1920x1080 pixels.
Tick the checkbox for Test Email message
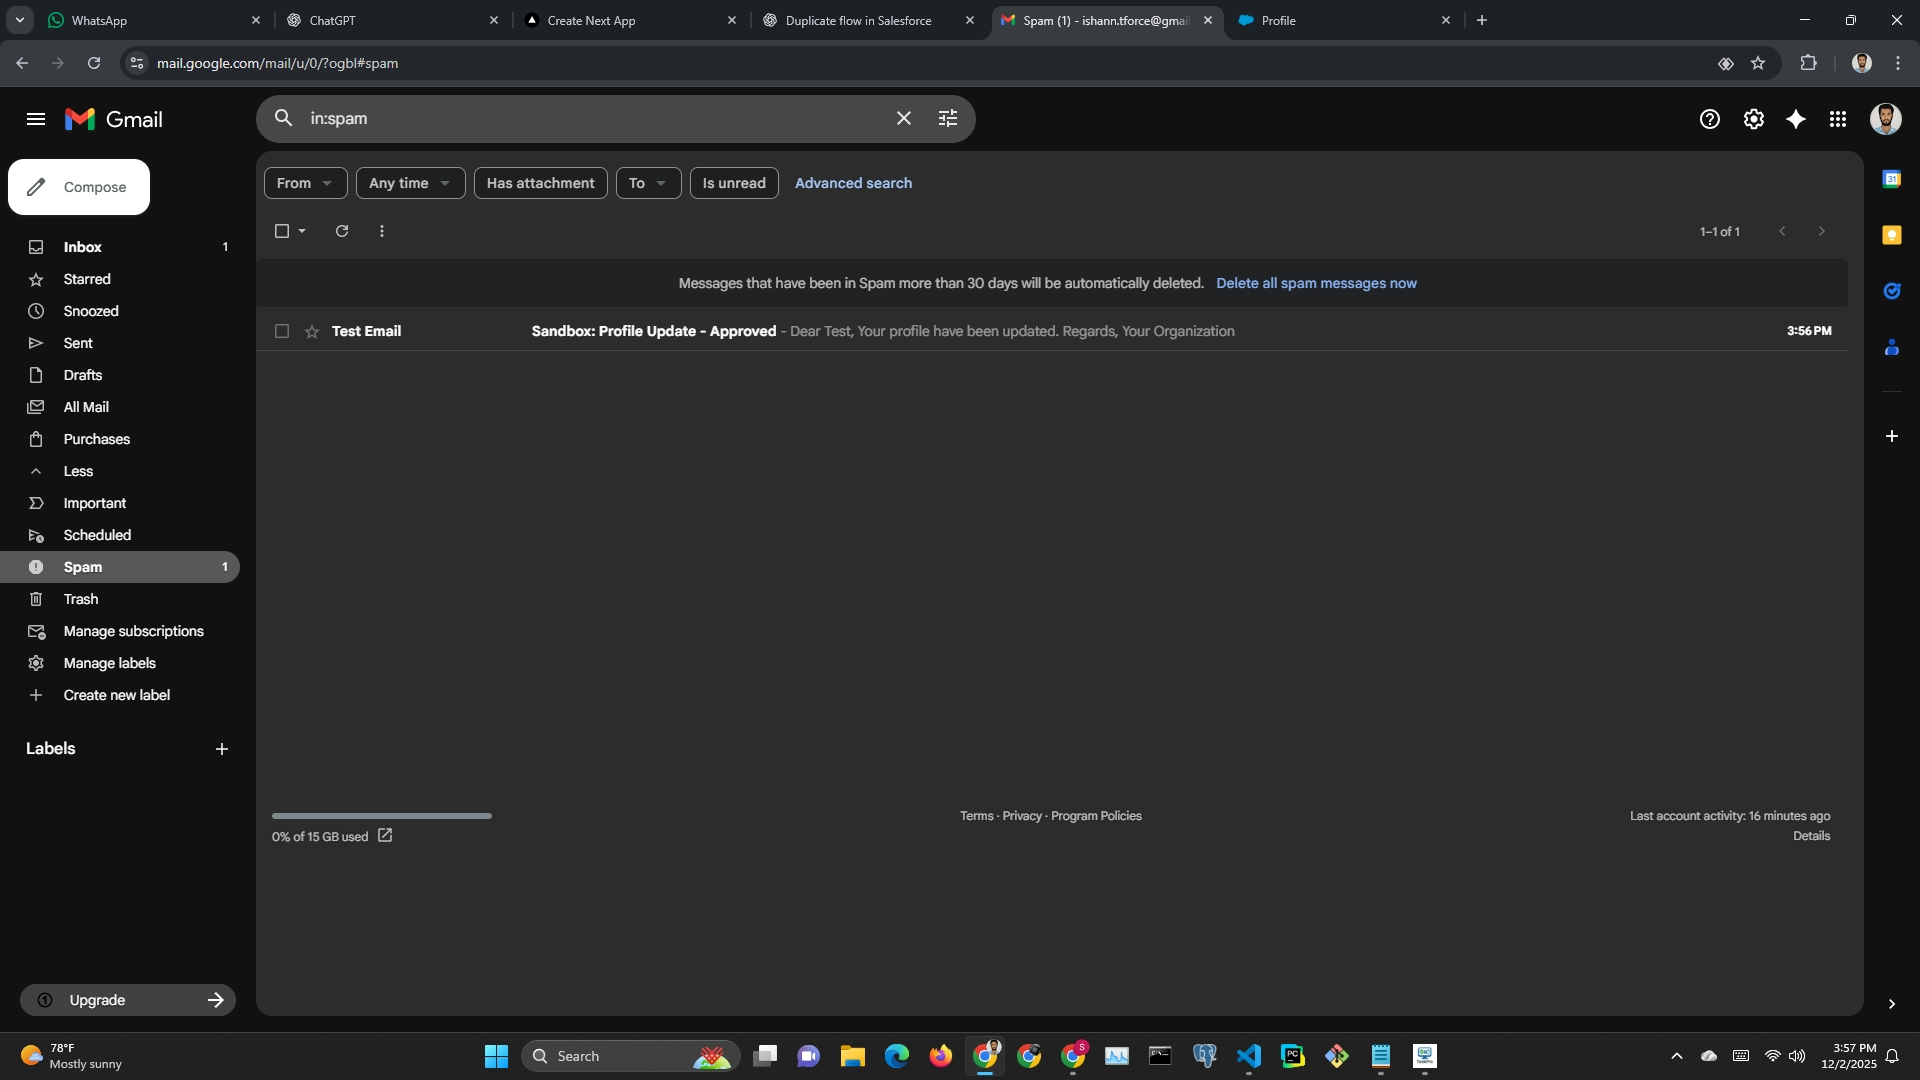pyautogui.click(x=282, y=331)
